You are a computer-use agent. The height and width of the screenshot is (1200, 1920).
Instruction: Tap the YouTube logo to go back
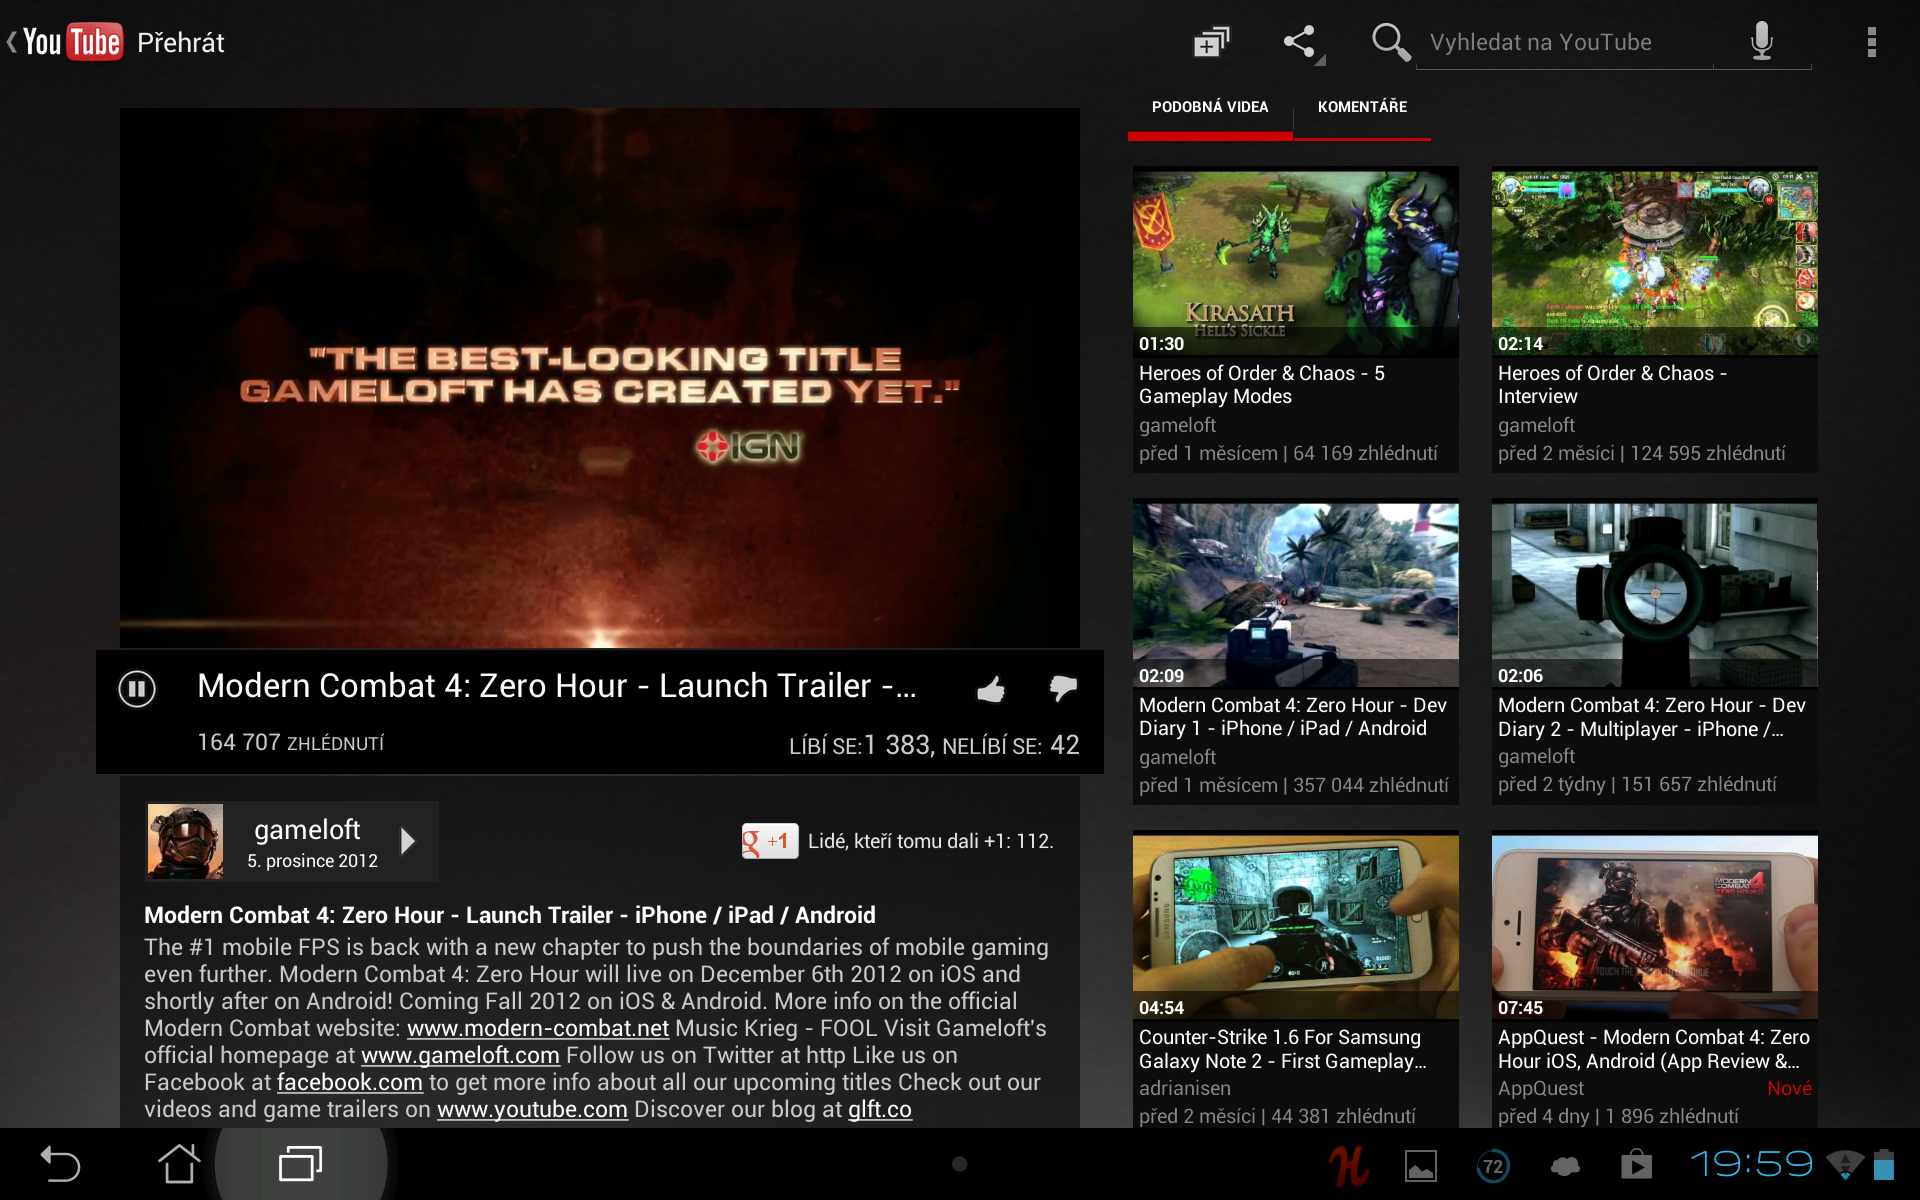pos(66,42)
